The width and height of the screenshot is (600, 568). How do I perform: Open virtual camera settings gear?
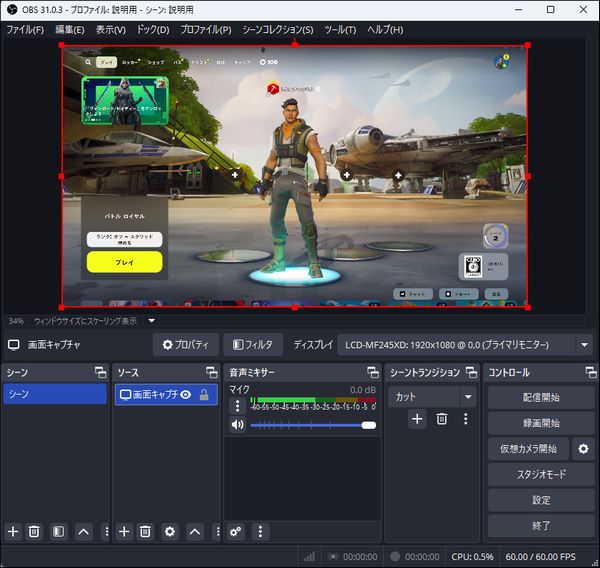[583, 449]
